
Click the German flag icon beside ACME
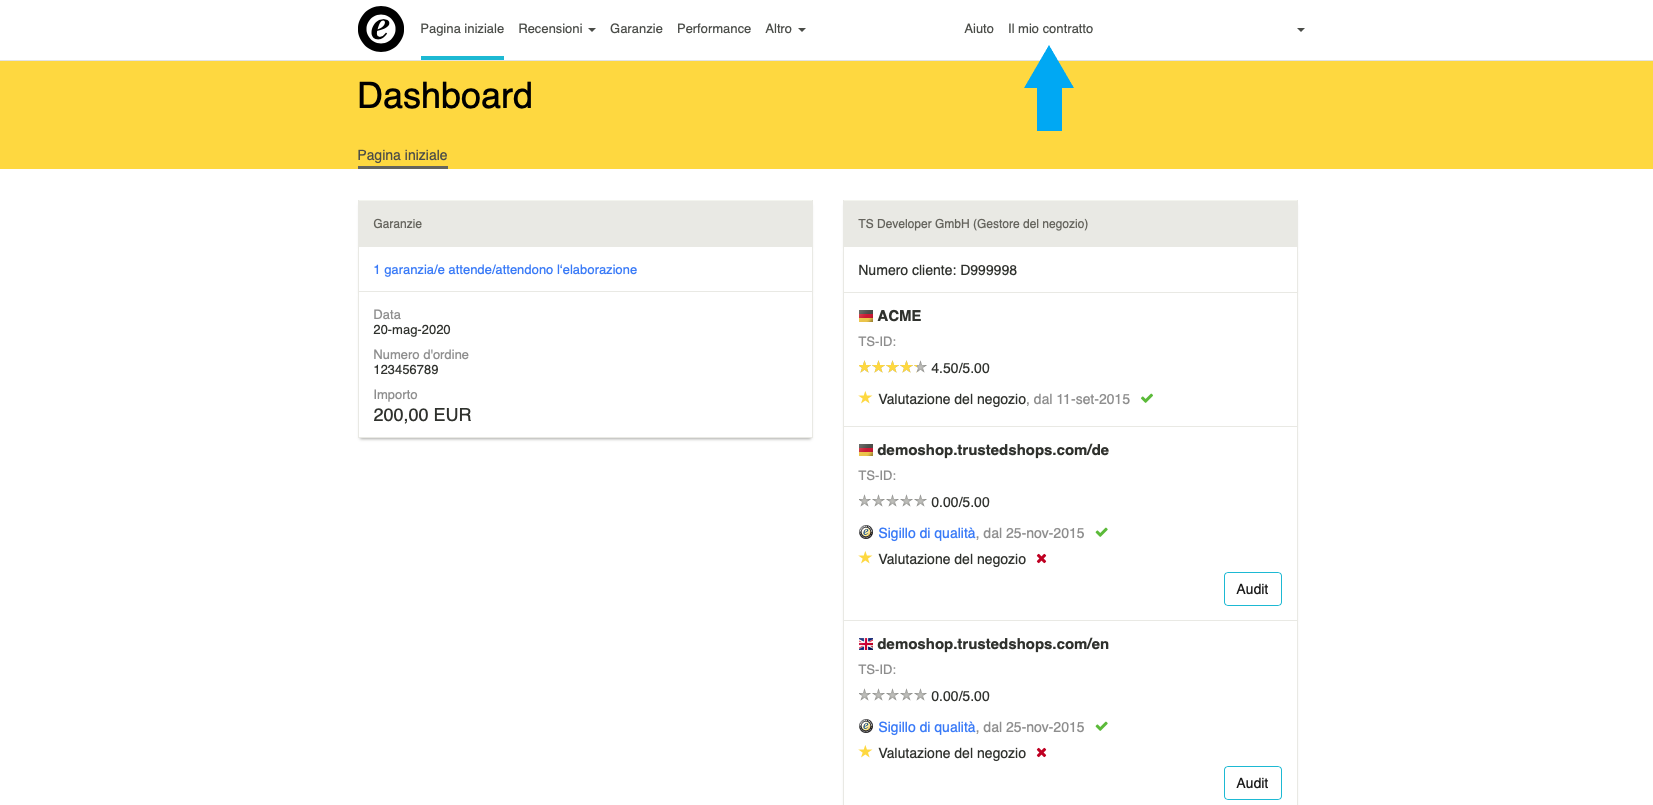tap(866, 316)
